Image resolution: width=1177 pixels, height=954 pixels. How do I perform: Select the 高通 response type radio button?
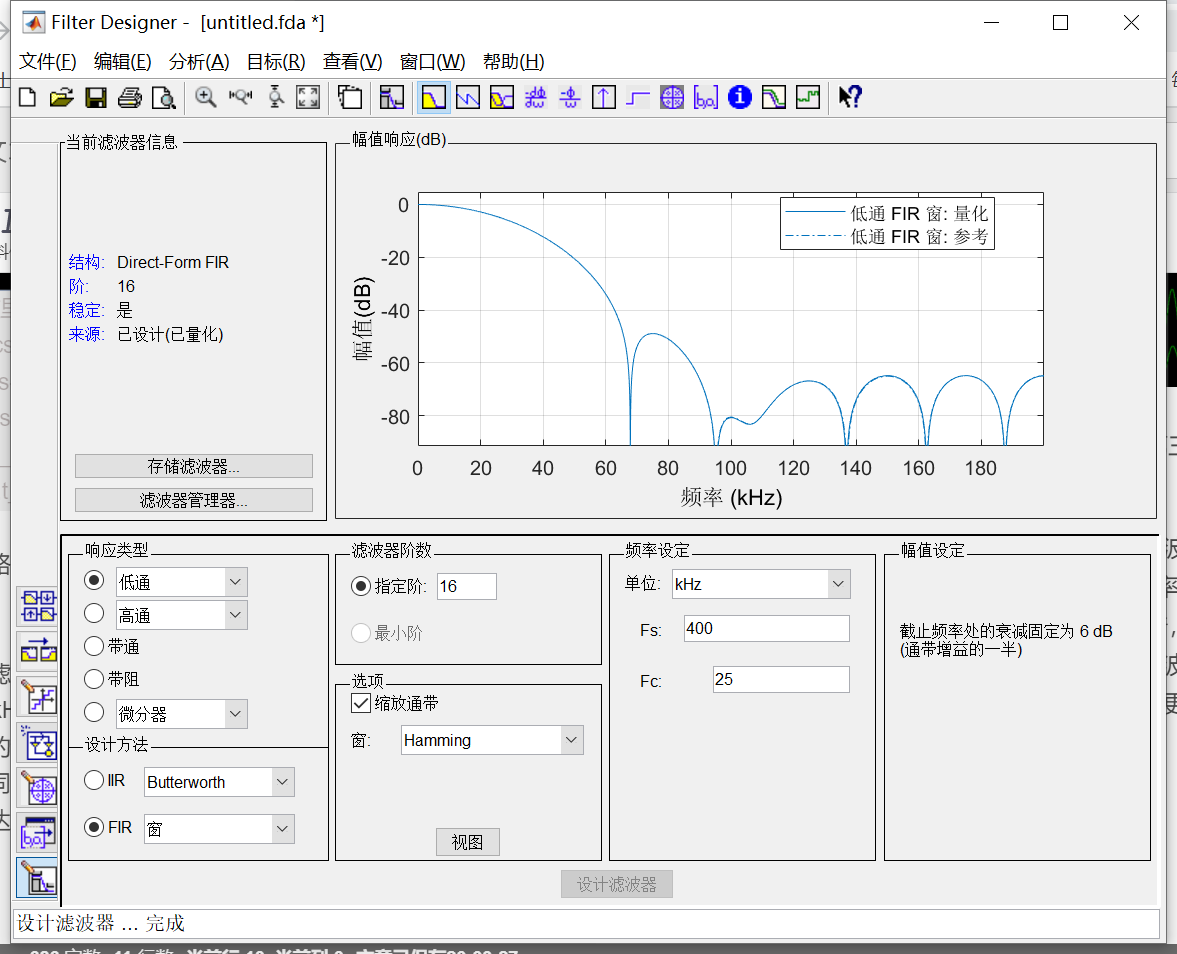point(94,613)
